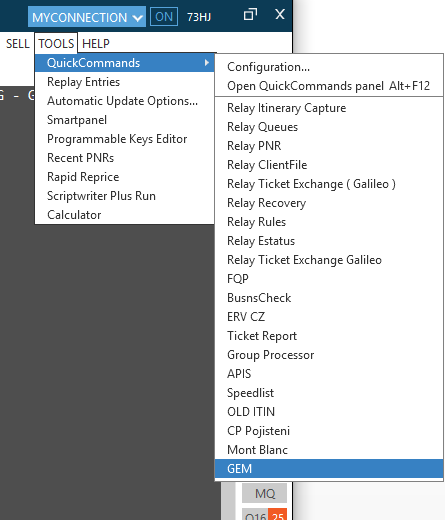The width and height of the screenshot is (445, 520).
Task: Run Relay Recovery command
Action: (x=329, y=203)
